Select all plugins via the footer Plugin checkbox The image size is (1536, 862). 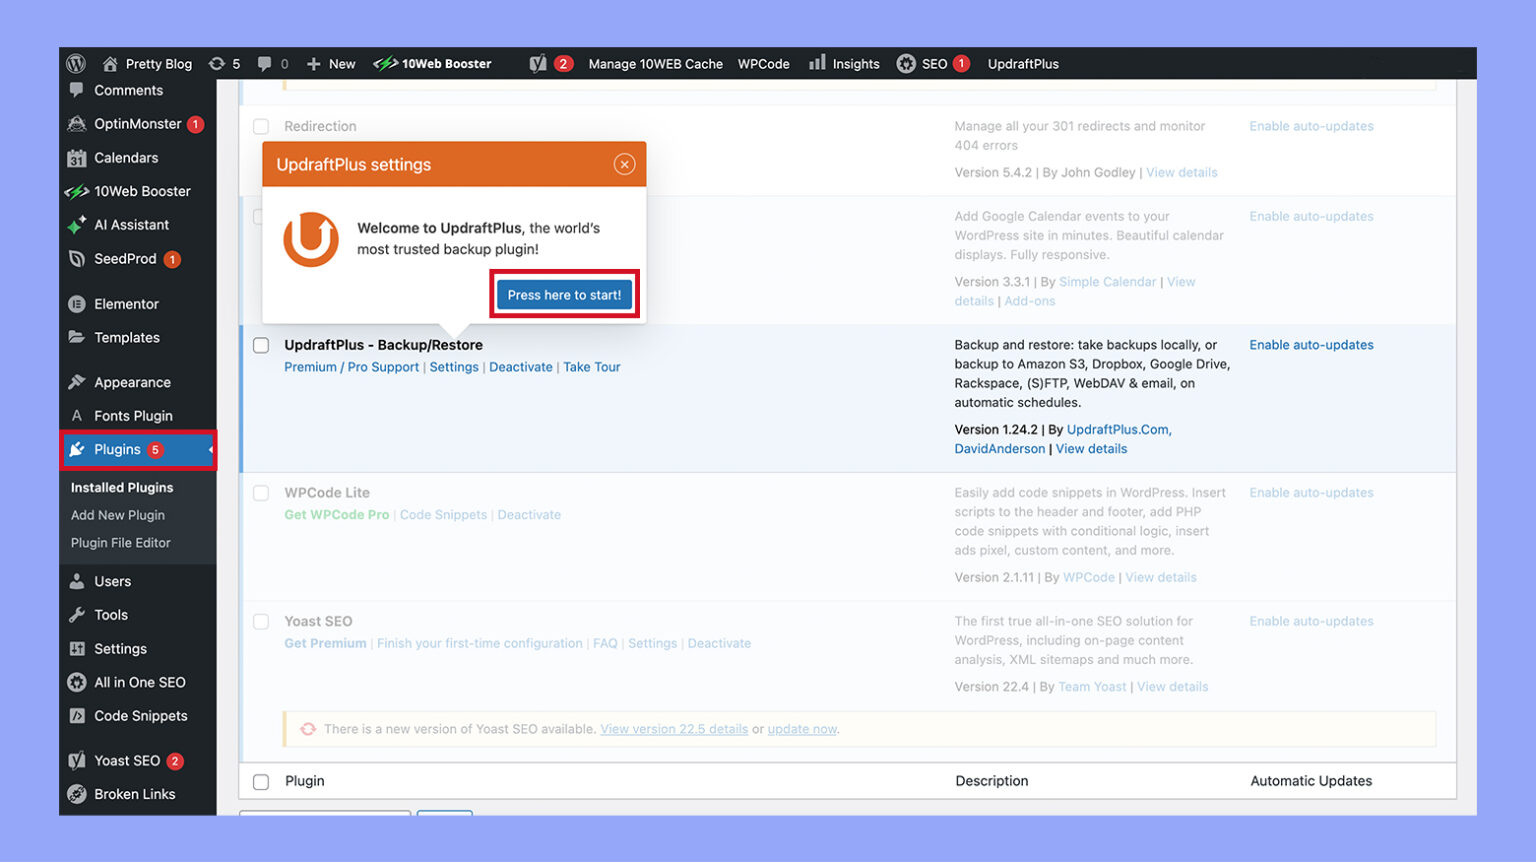[260, 781]
